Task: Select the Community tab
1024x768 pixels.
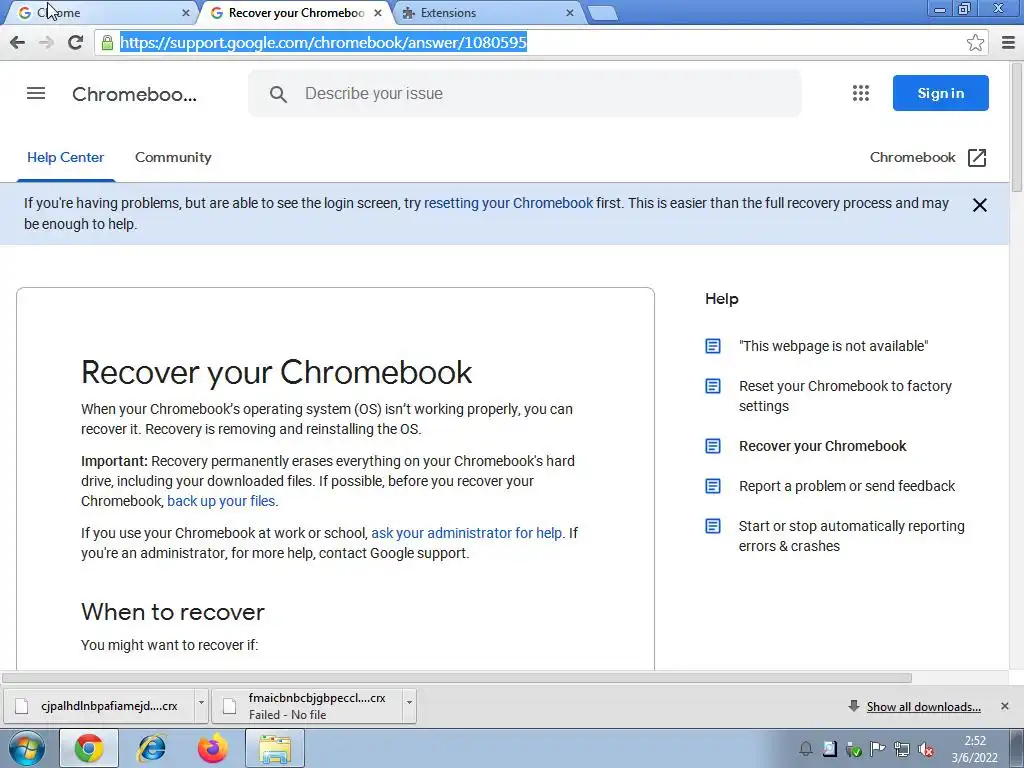Action: click(173, 157)
